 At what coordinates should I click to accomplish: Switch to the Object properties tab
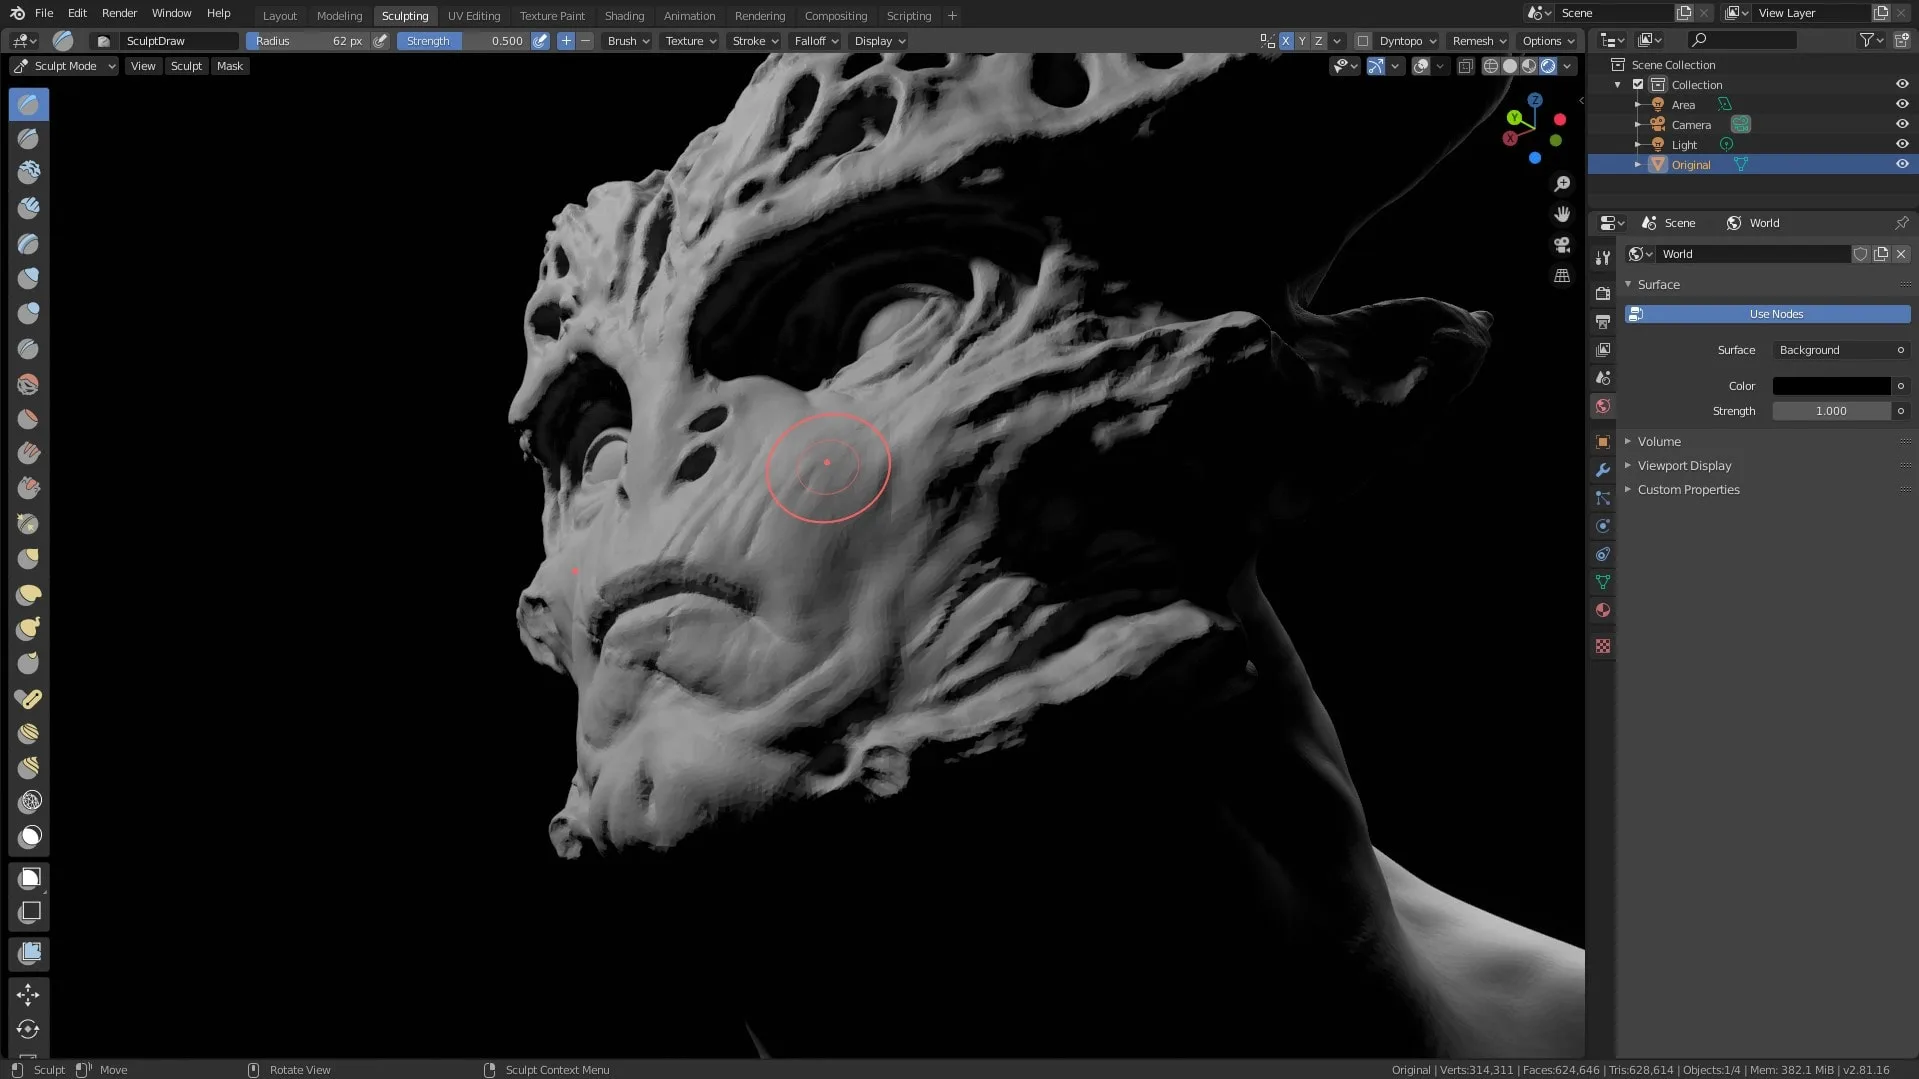pyautogui.click(x=1602, y=442)
